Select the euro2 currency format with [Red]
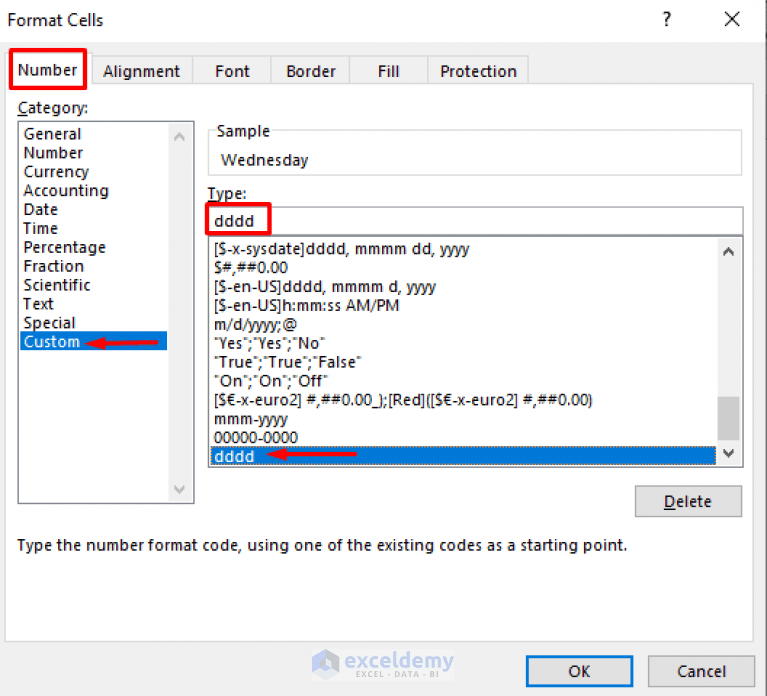The image size is (767, 696). 464,400
